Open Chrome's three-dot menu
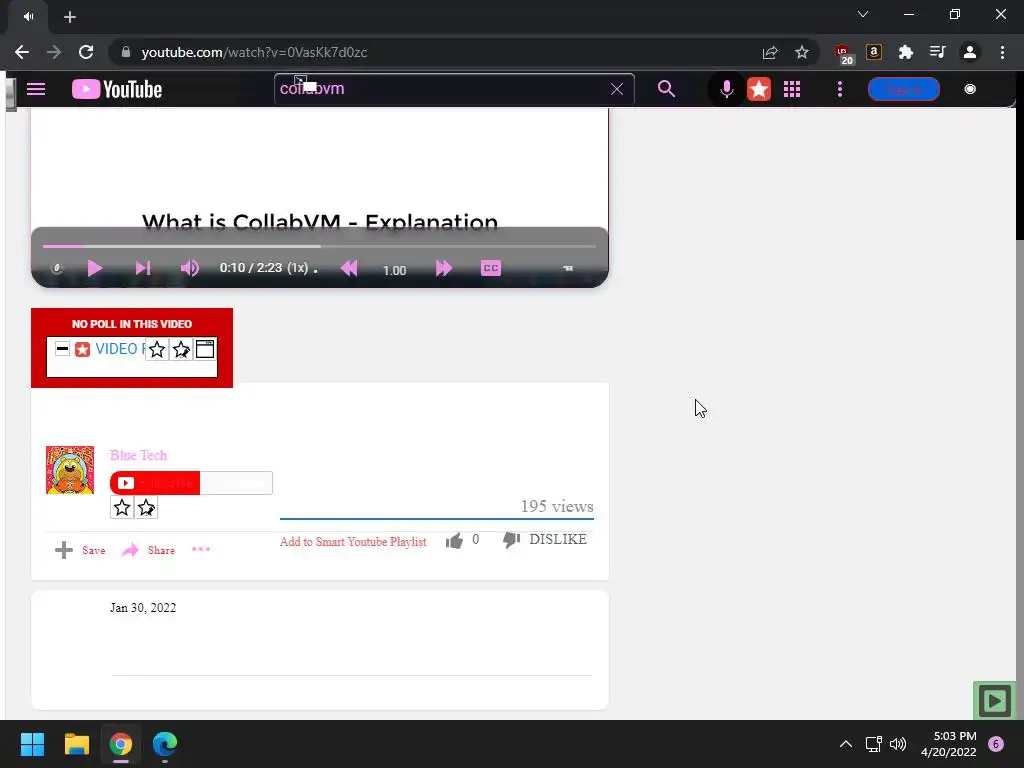The image size is (1024, 768). click(1002, 52)
